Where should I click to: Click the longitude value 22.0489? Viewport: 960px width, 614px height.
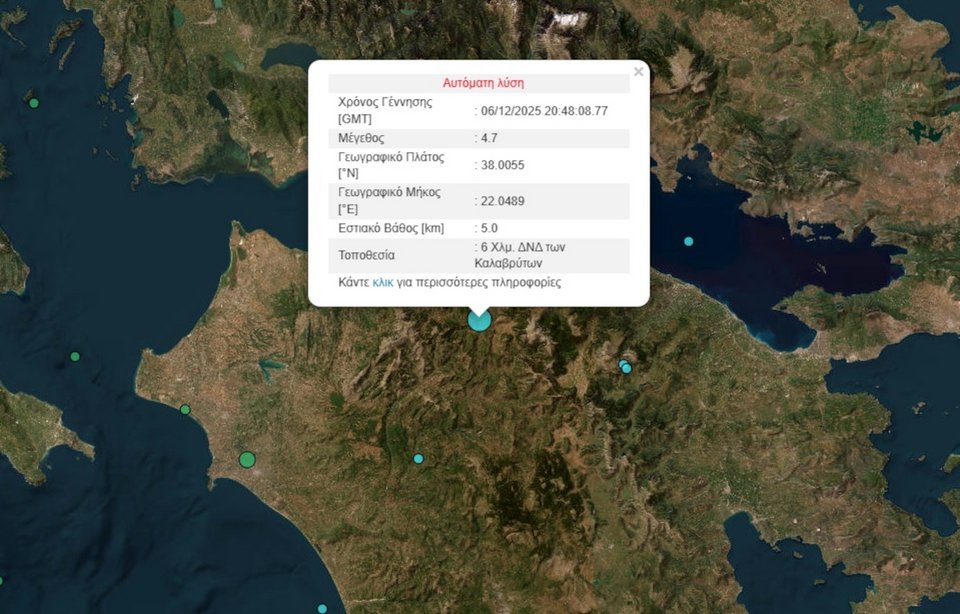pos(502,201)
